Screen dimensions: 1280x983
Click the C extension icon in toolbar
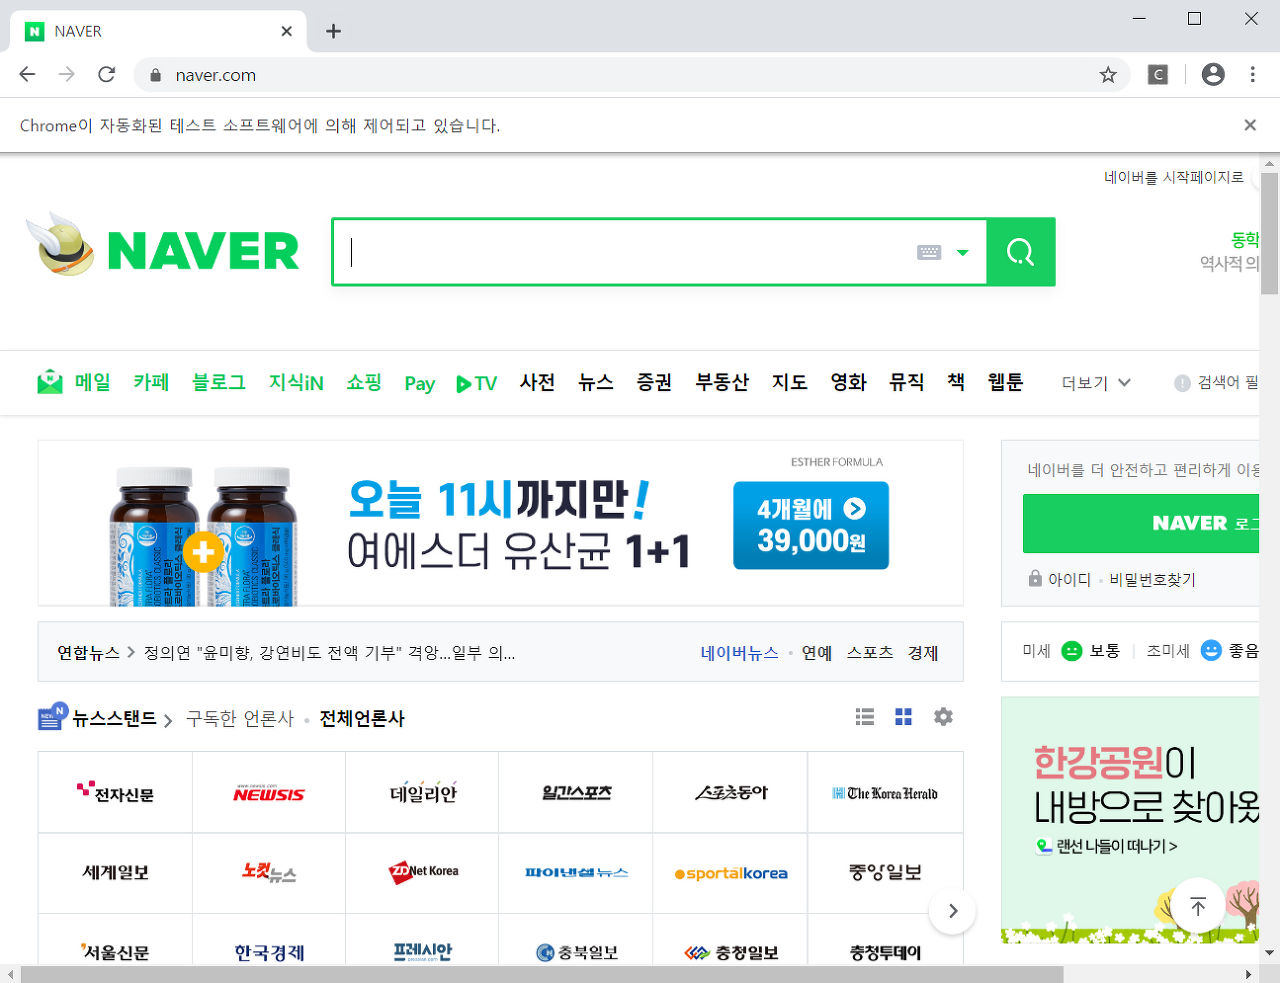[x=1158, y=74]
